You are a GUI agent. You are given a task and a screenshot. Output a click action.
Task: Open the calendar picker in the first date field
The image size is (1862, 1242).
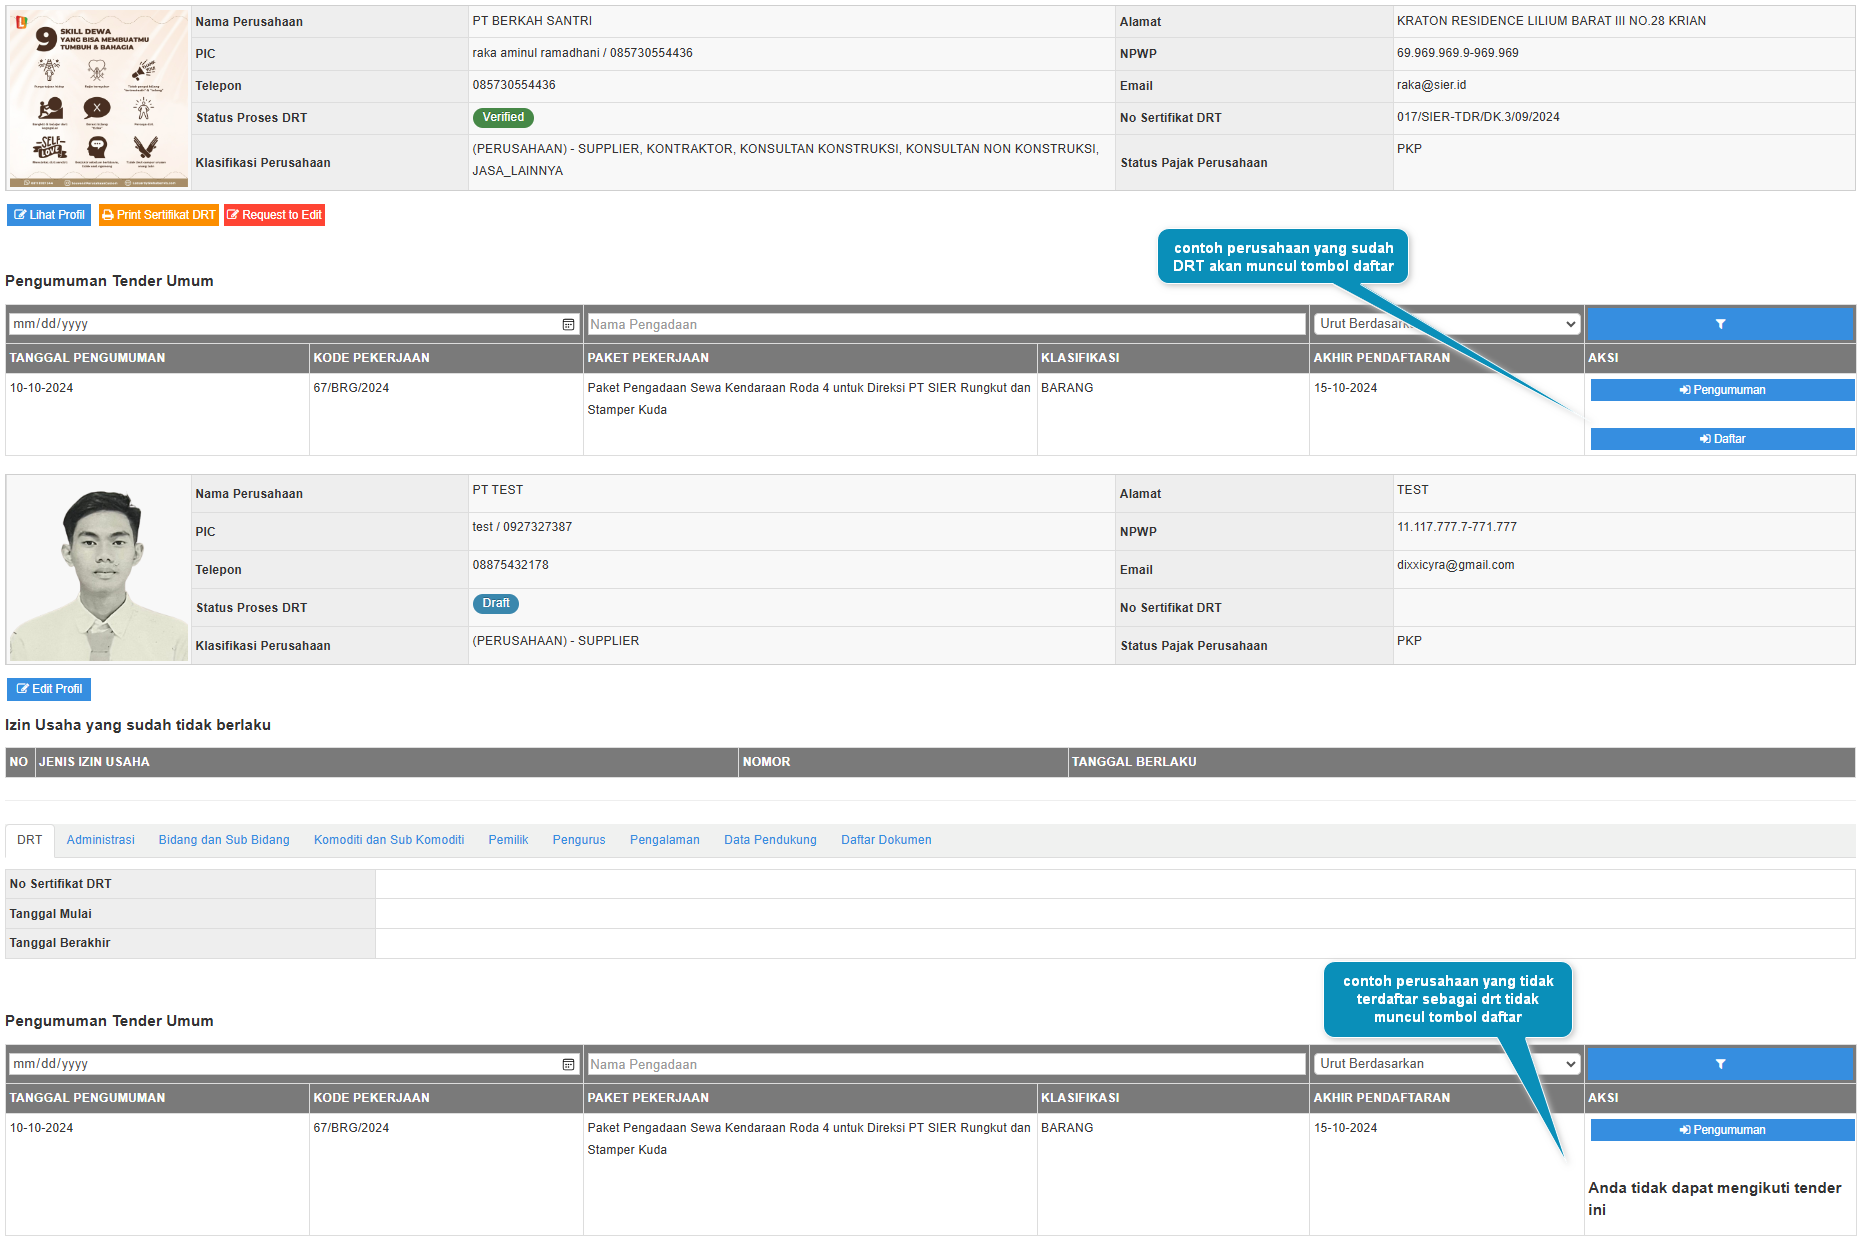pos(568,324)
